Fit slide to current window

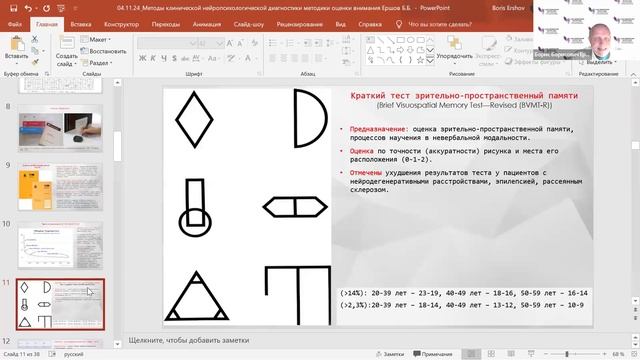[x=634, y=354]
